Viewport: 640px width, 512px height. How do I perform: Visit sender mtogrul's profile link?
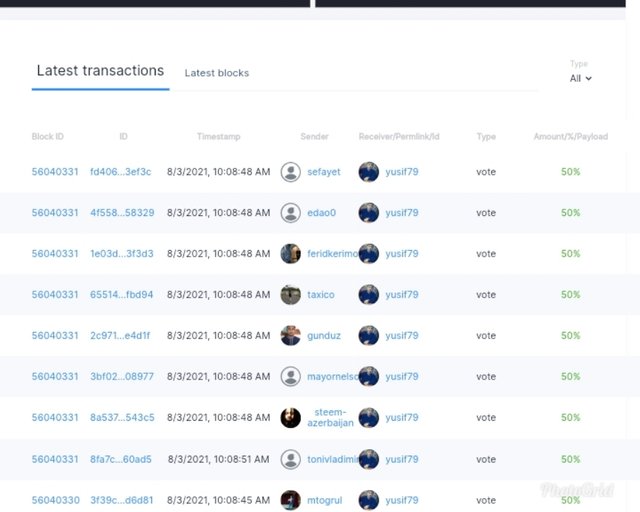tap(324, 500)
